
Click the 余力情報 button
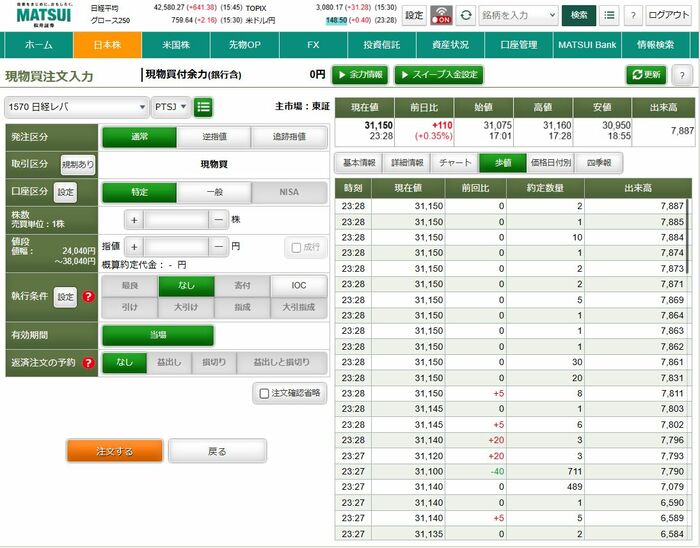pyautogui.click(x=360, y=75)
